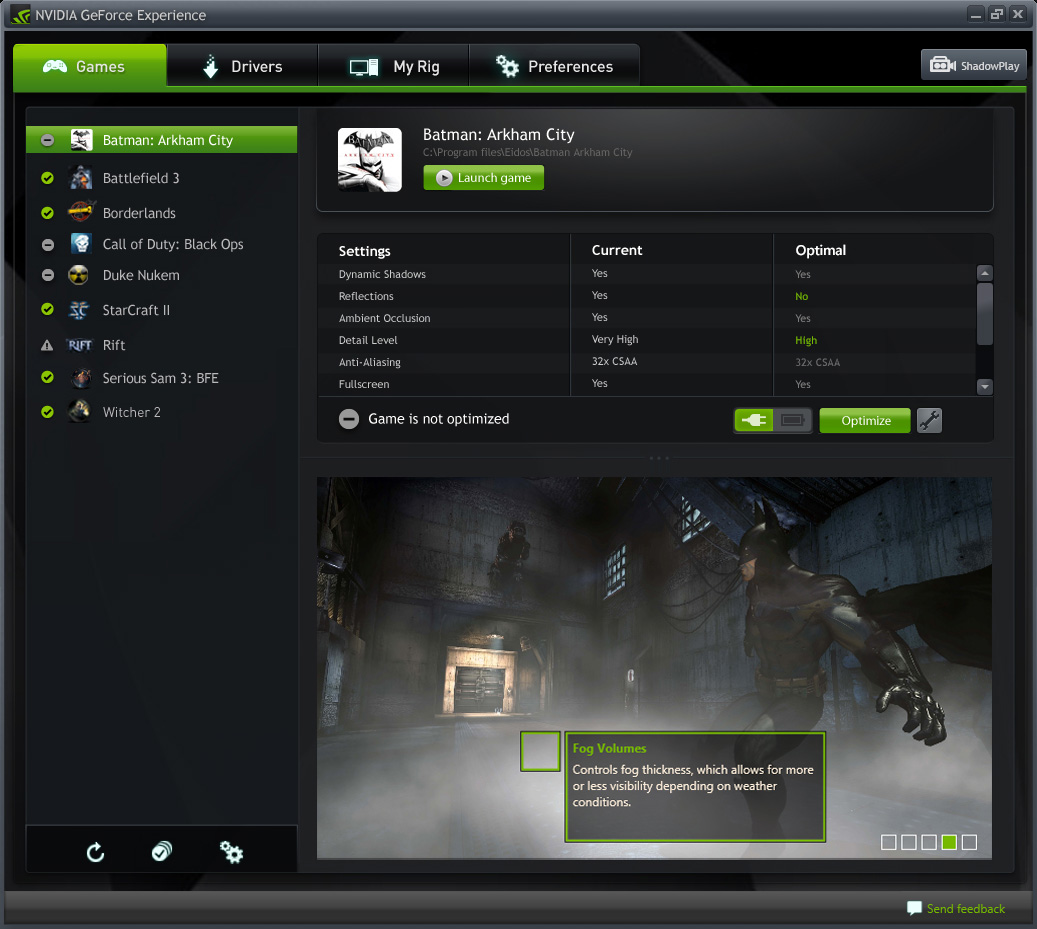Click Borderlands game icon
Screen dimensions: 1037x929
(81, 212)
